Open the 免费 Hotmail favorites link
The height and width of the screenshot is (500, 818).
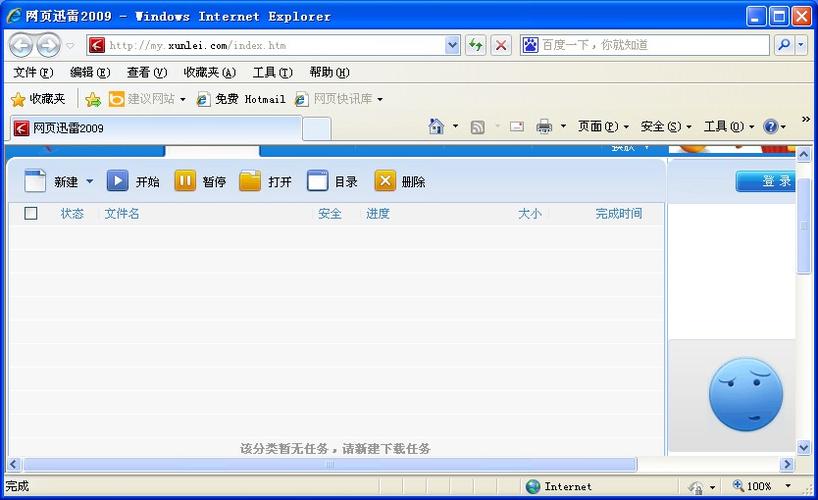tap(241, 99)
